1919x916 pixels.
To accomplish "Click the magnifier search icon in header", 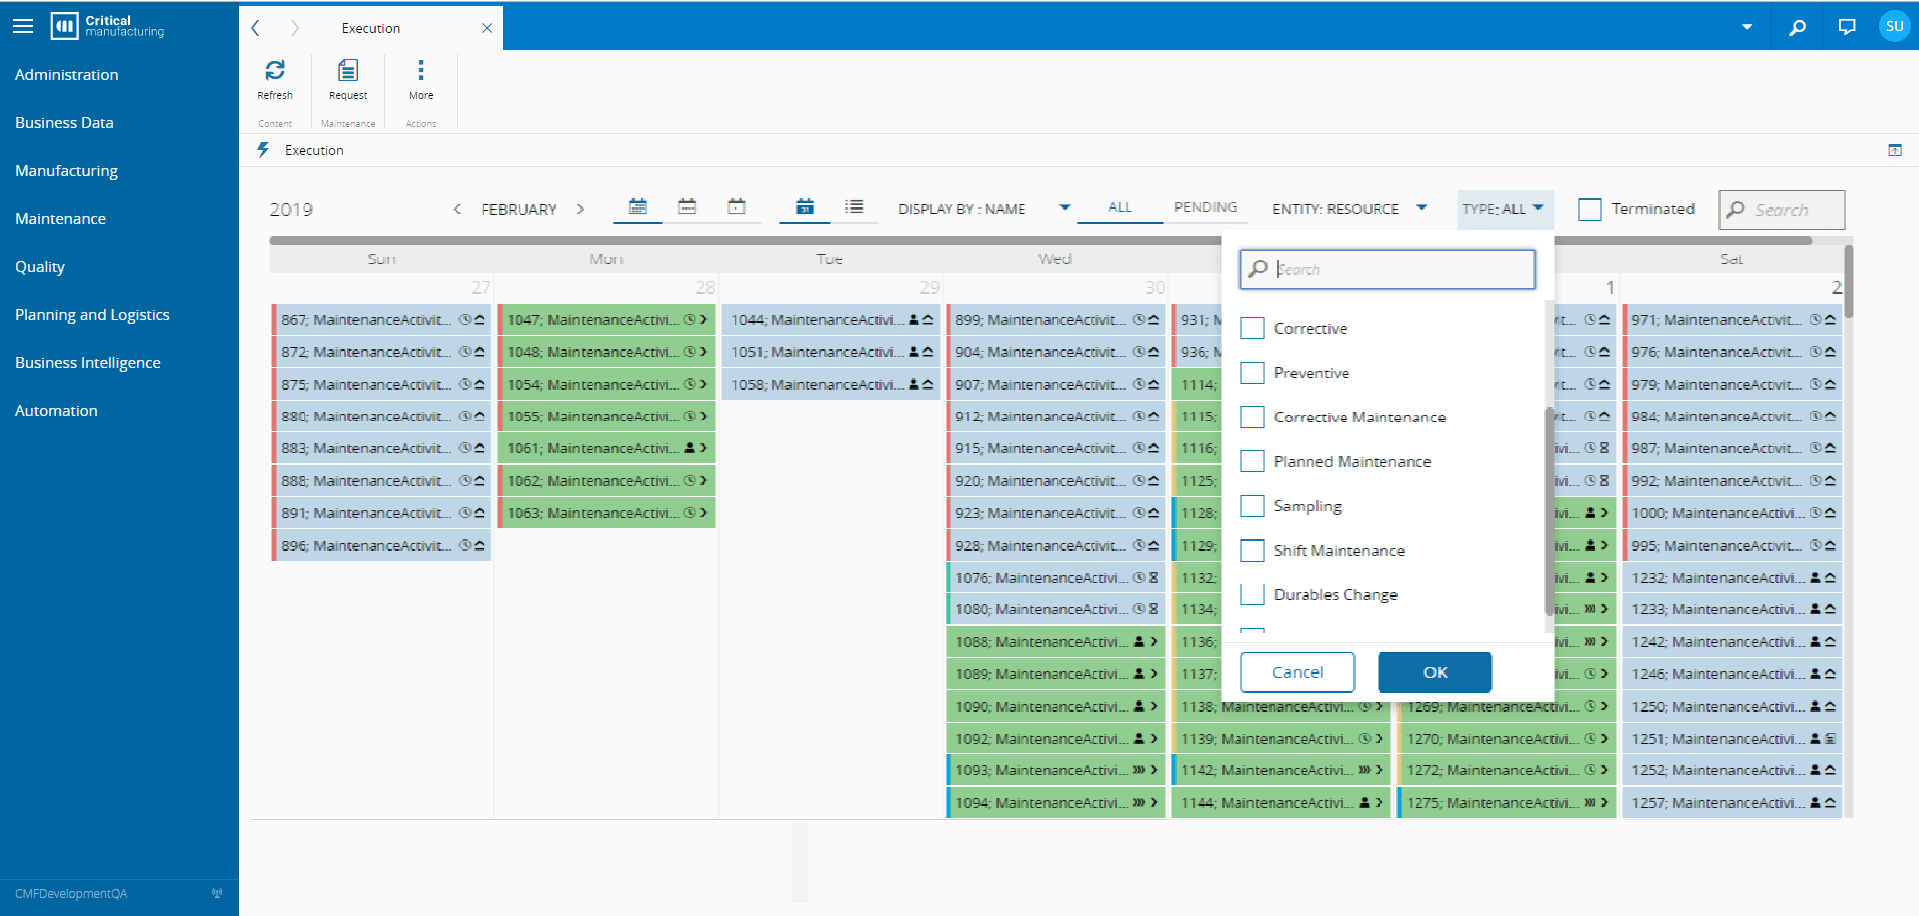I will click(1797, 27).
